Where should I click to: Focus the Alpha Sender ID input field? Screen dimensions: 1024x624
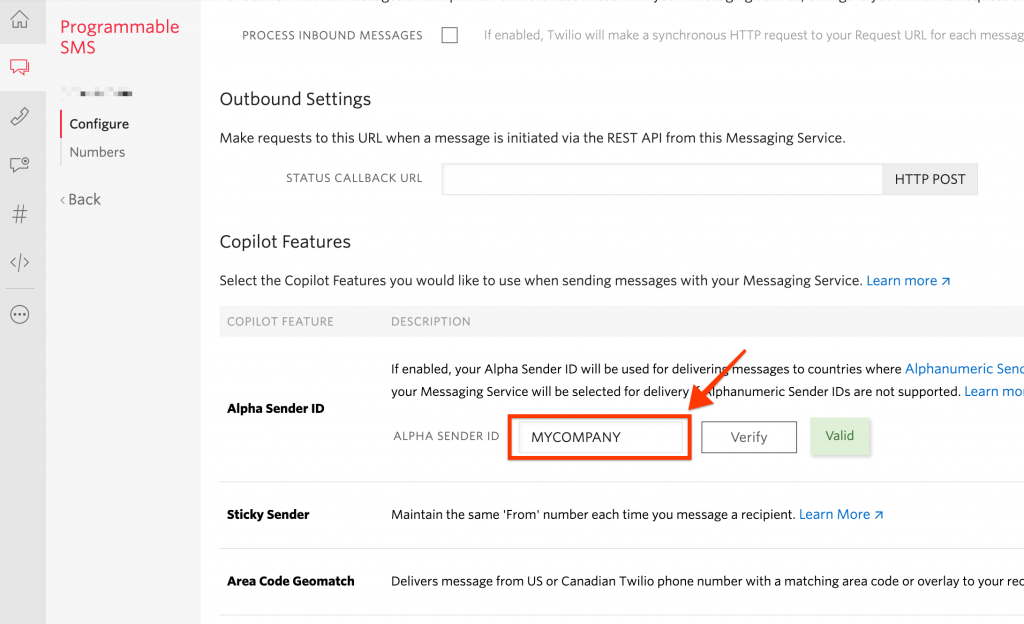(600, 437)
